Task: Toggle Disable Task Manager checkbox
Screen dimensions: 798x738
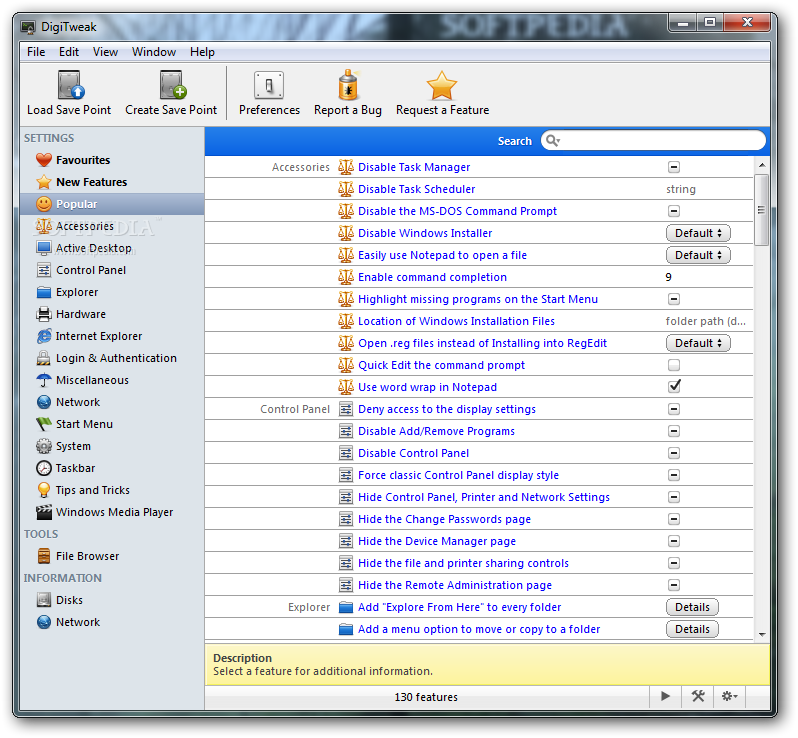Action: pyautogui.click(x=674, y=167)
